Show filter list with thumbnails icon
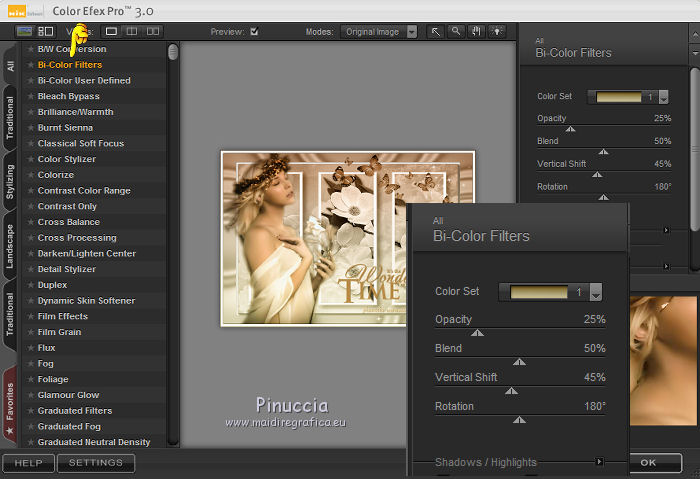Image resolution: width=700 pixels, height=479 pixels. point(43,32)
